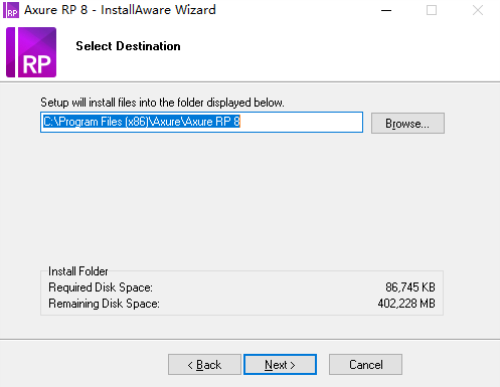The width and height of the screenshot is (500, 387).
Task: Click the highlighted C:\Program Files install path text
Action: tap(142, 122)
